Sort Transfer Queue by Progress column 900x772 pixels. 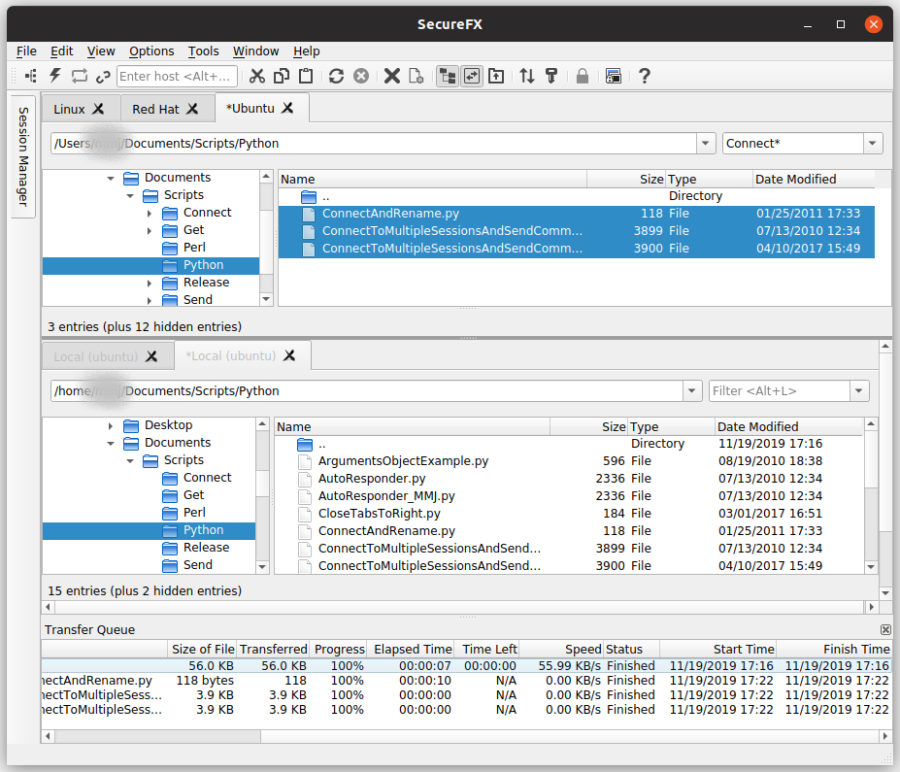pyautogui.click(x=338, y=649)
